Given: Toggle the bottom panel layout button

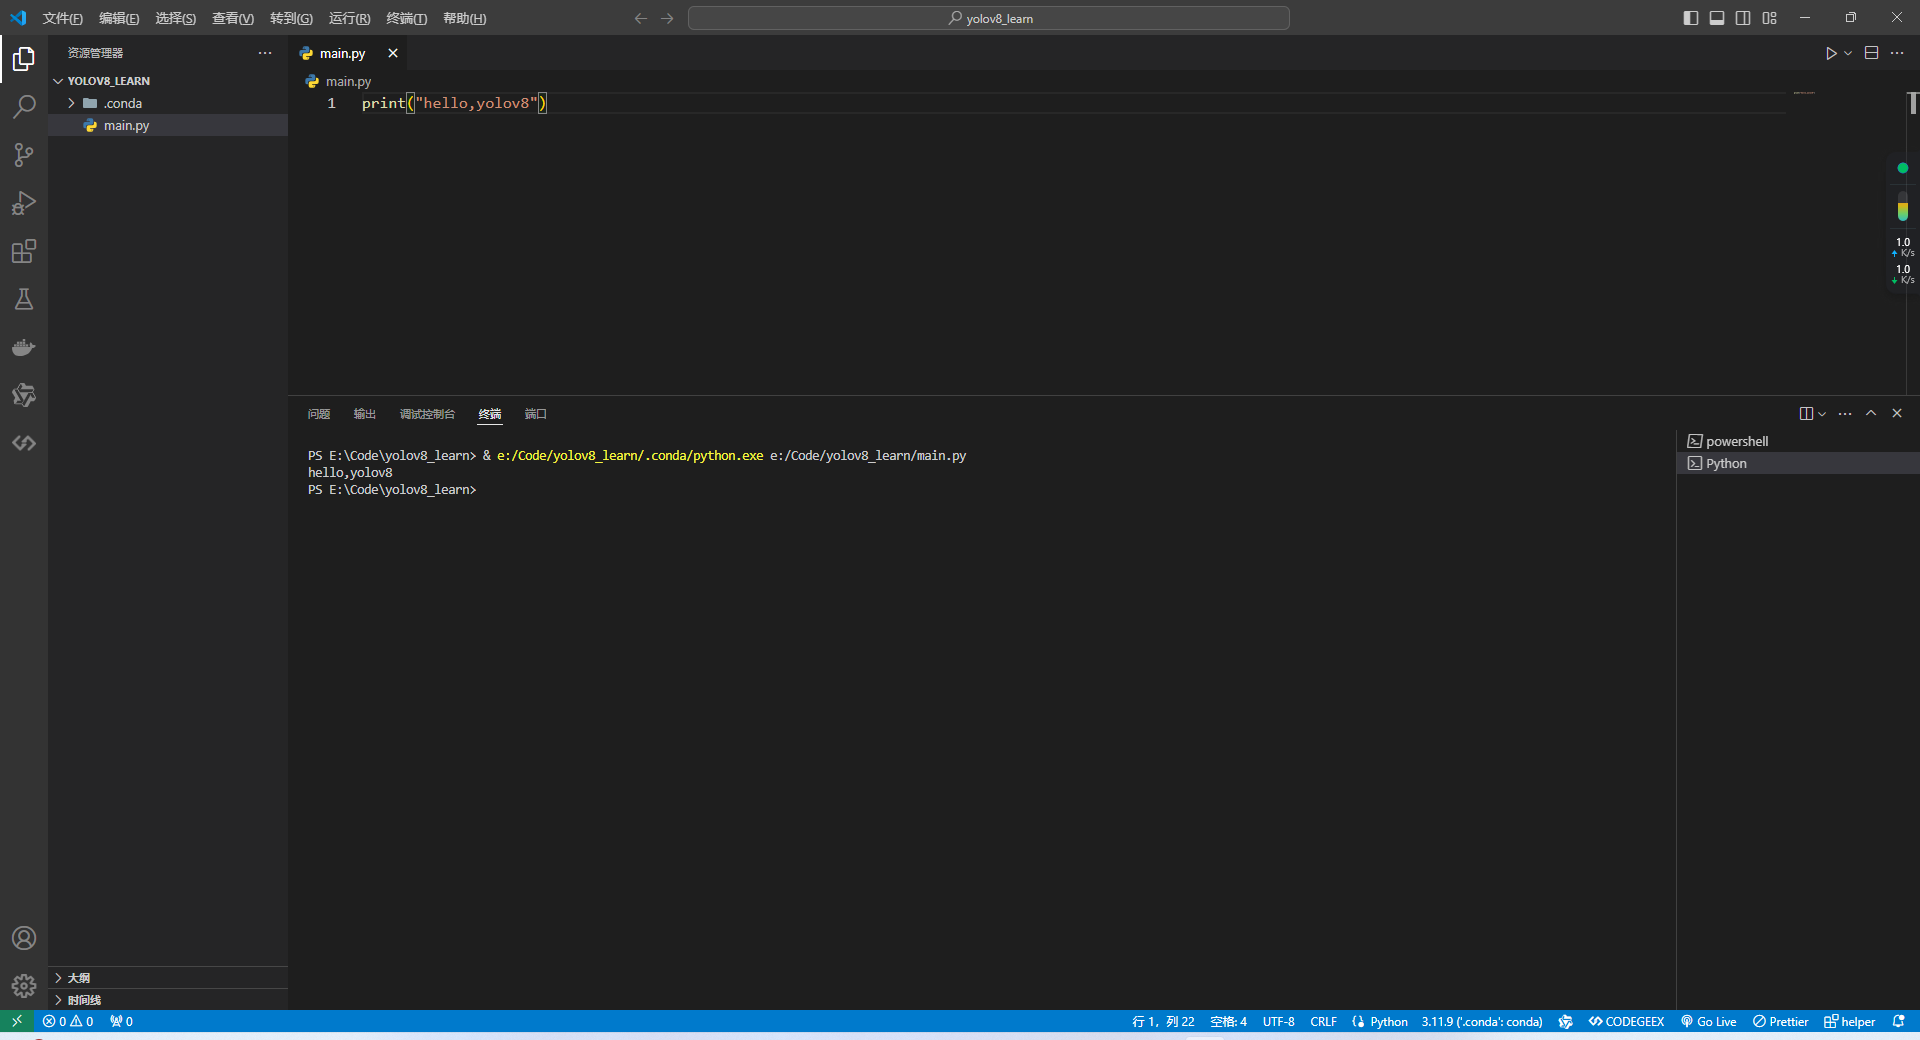Looking at the screenshot, I should pyautogui.click(x=1717, y=18).
